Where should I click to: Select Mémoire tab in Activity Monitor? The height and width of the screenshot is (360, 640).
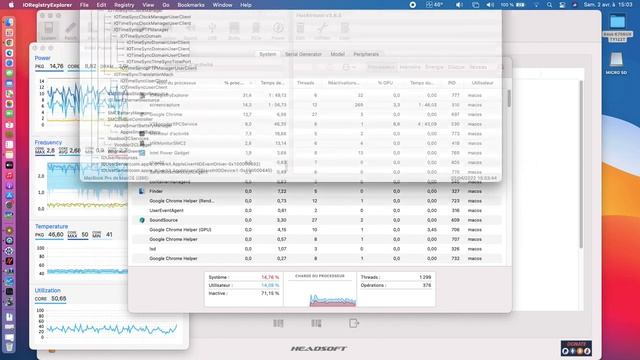pyautogui.click(x=410, y=67)
